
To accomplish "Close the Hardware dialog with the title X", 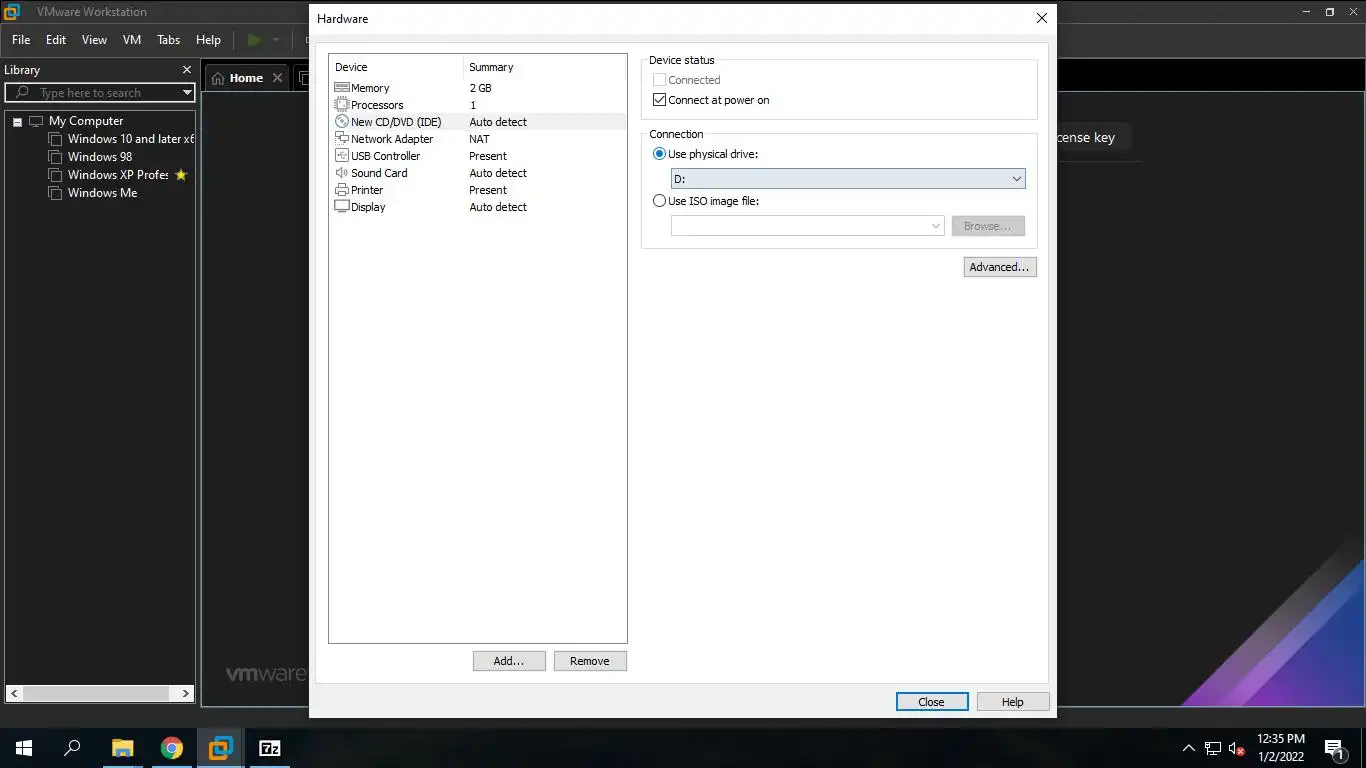I will [1041, 18].
